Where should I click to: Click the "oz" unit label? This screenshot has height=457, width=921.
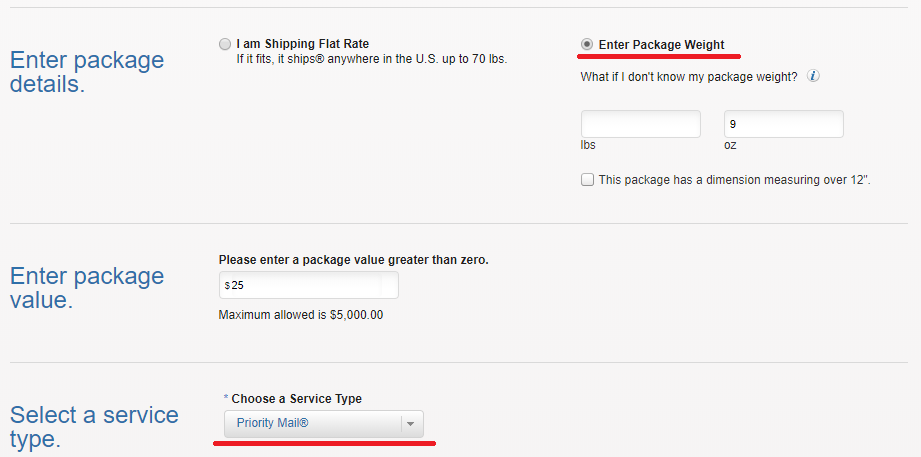[x=731, y=145]
